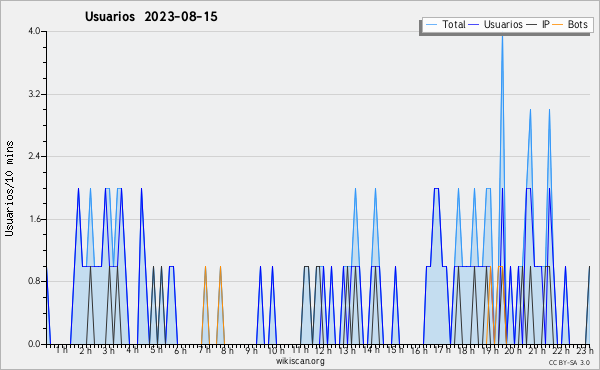Viewport: 600px width, 370px height.
Task: Click the '16 h' x-axis label
Action: [x=419, y=351]
